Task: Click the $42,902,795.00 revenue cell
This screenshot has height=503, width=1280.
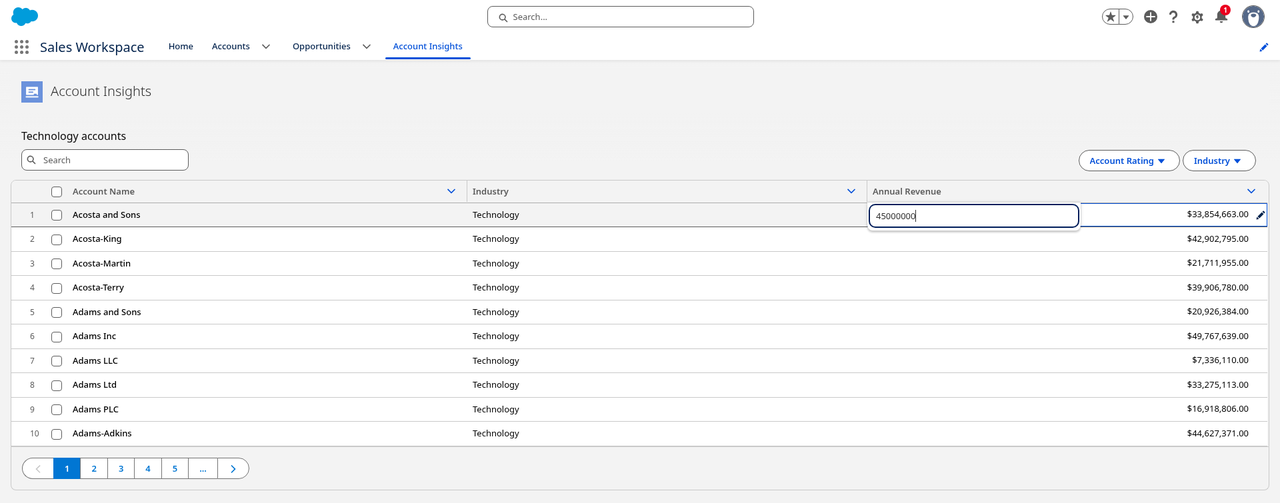Action: (1067, 240)
